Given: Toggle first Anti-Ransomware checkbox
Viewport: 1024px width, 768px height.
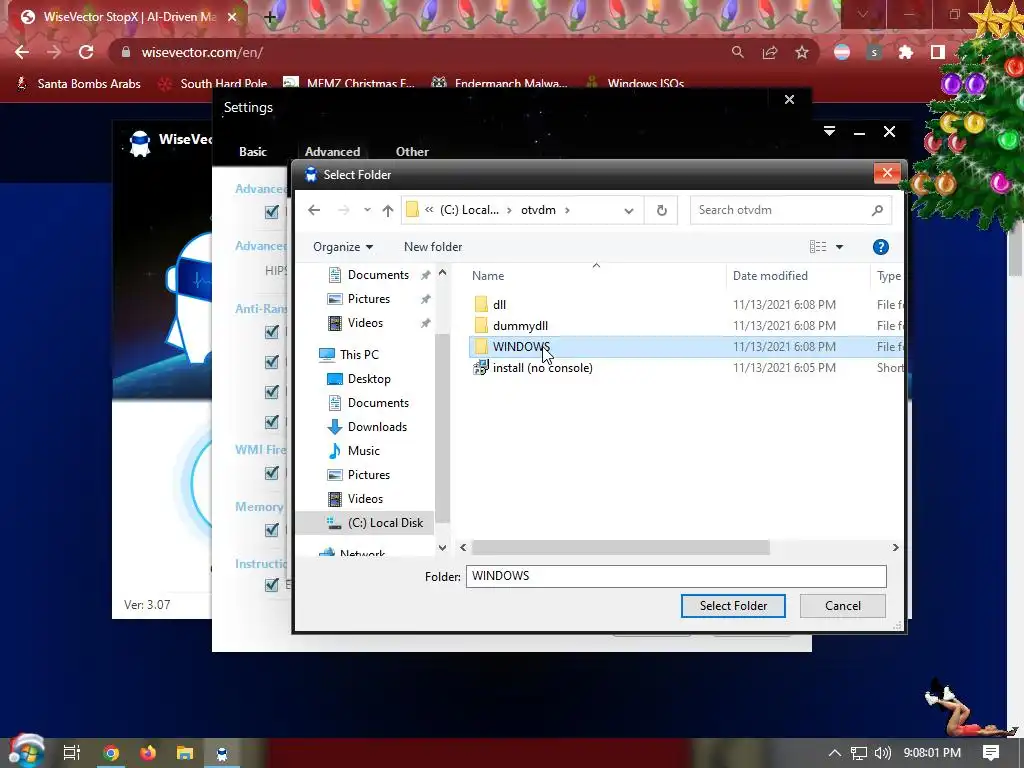Looking at the screenshot, I should (x=272, y=332).
